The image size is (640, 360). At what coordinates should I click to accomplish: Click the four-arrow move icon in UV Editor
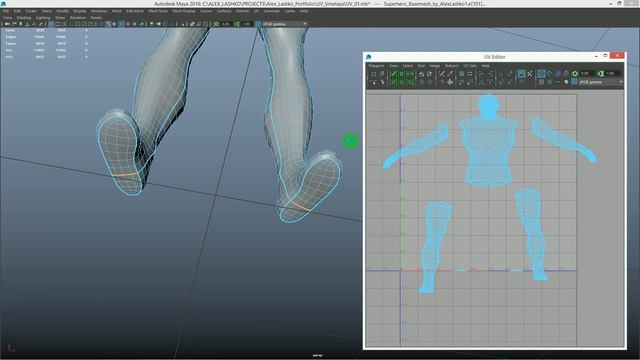click(x=450, y=82)
